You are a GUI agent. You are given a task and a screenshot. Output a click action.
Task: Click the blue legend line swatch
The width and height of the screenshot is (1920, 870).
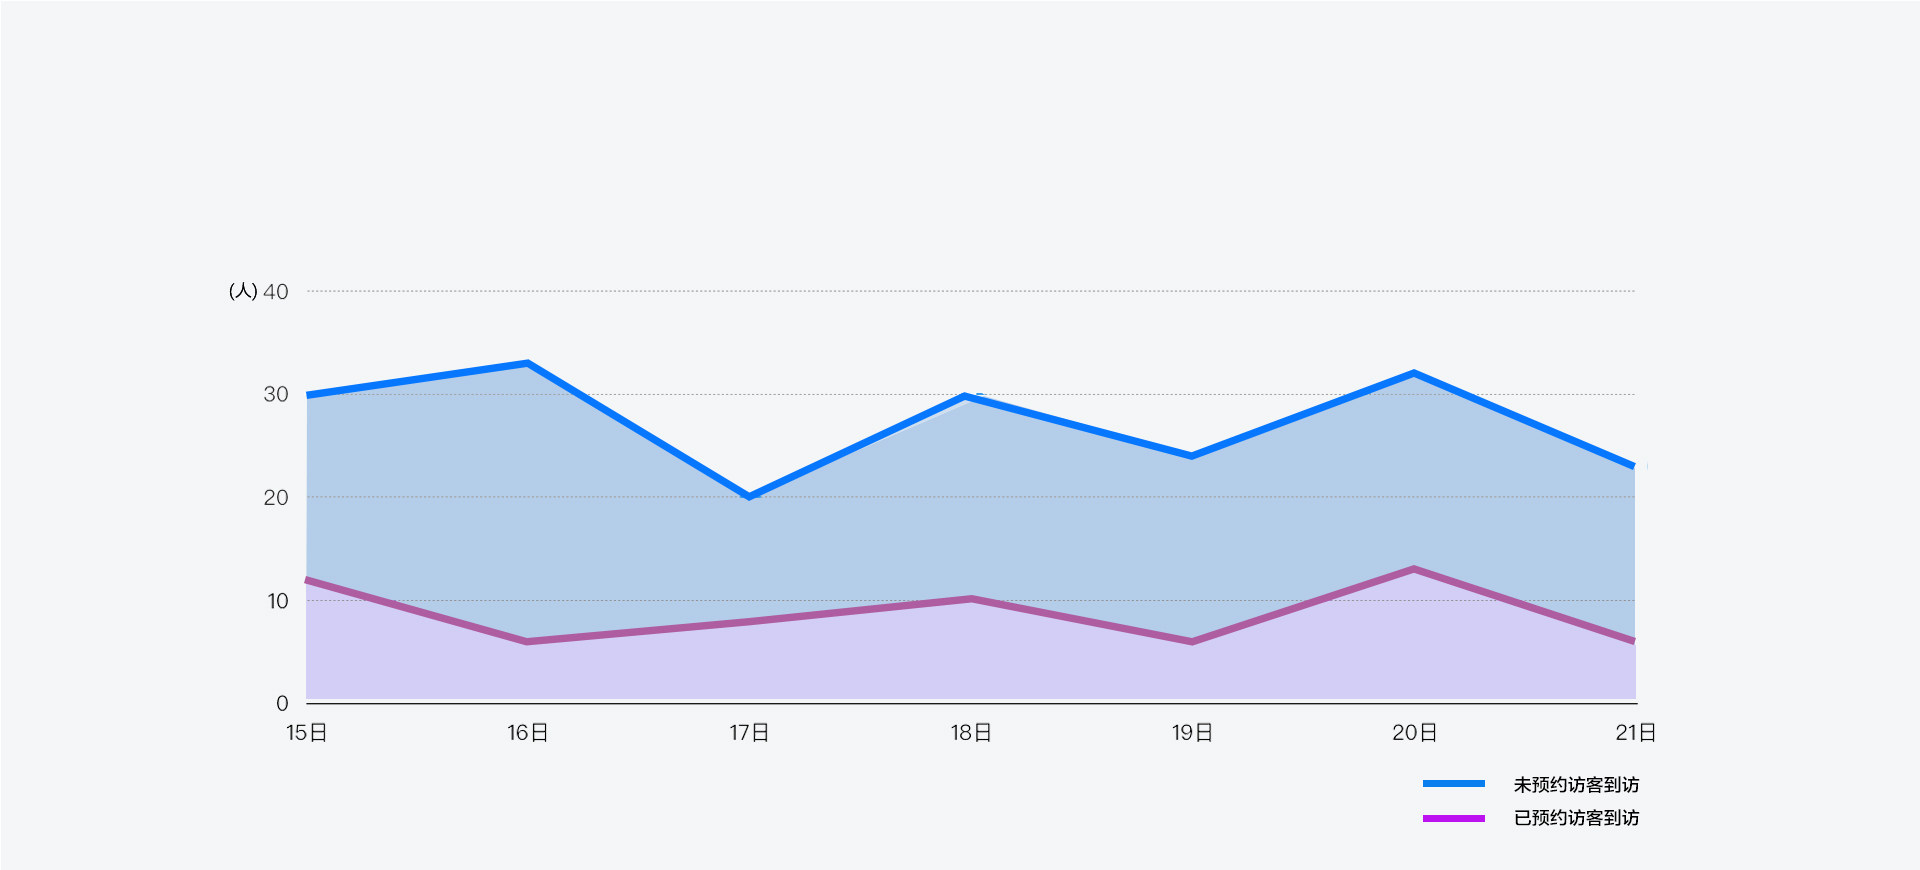1453,784
